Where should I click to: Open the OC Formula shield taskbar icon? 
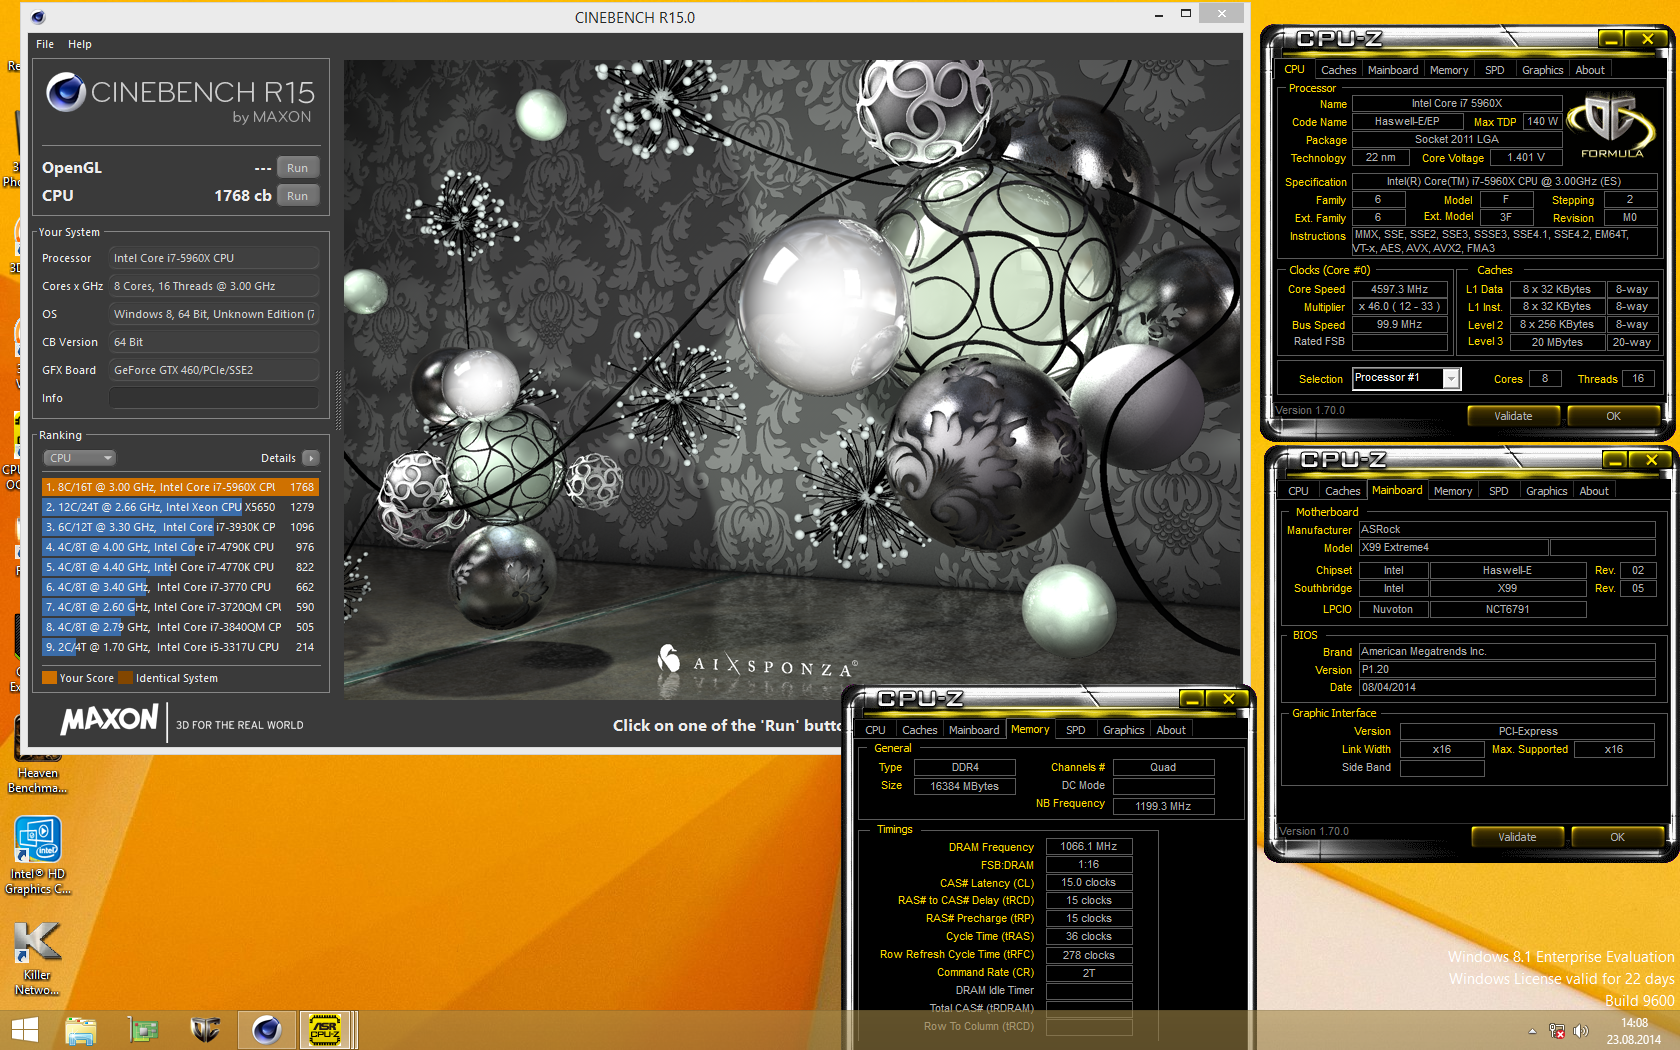tap(205, 1030)
